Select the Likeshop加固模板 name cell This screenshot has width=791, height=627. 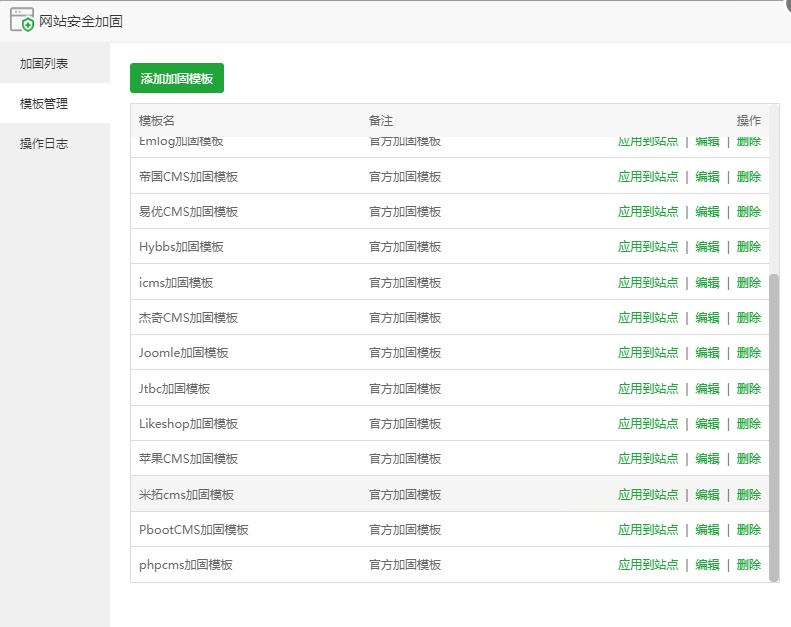point(188,424)
